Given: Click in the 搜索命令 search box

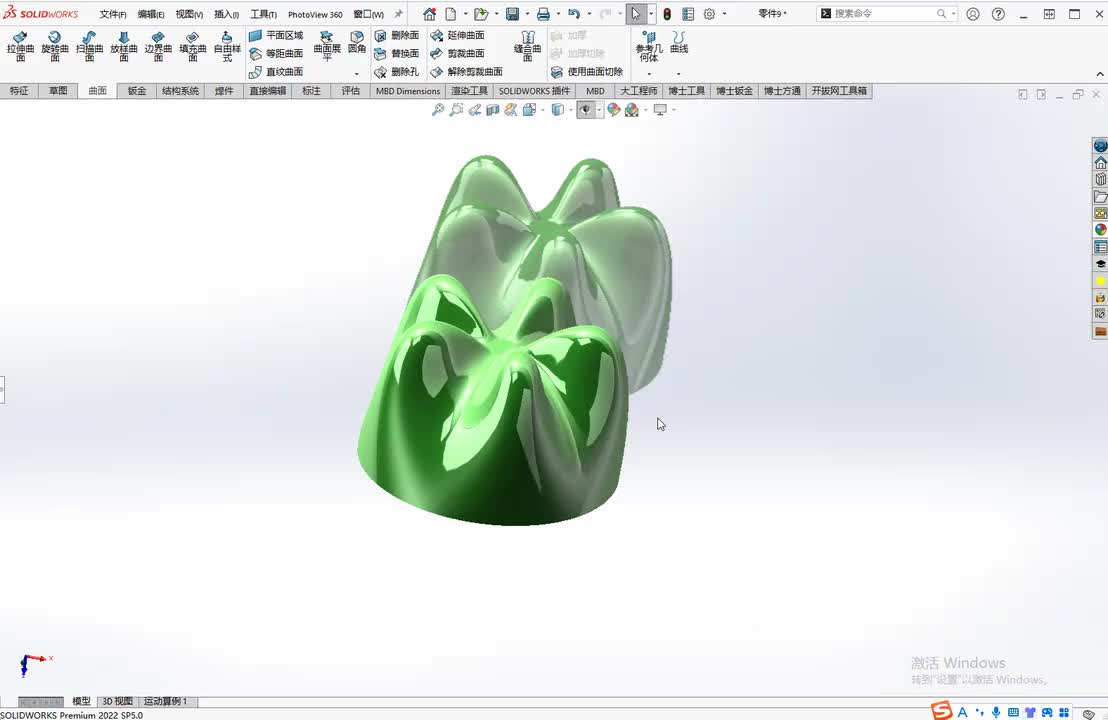Looking at the screenshot, I should 887,13.
